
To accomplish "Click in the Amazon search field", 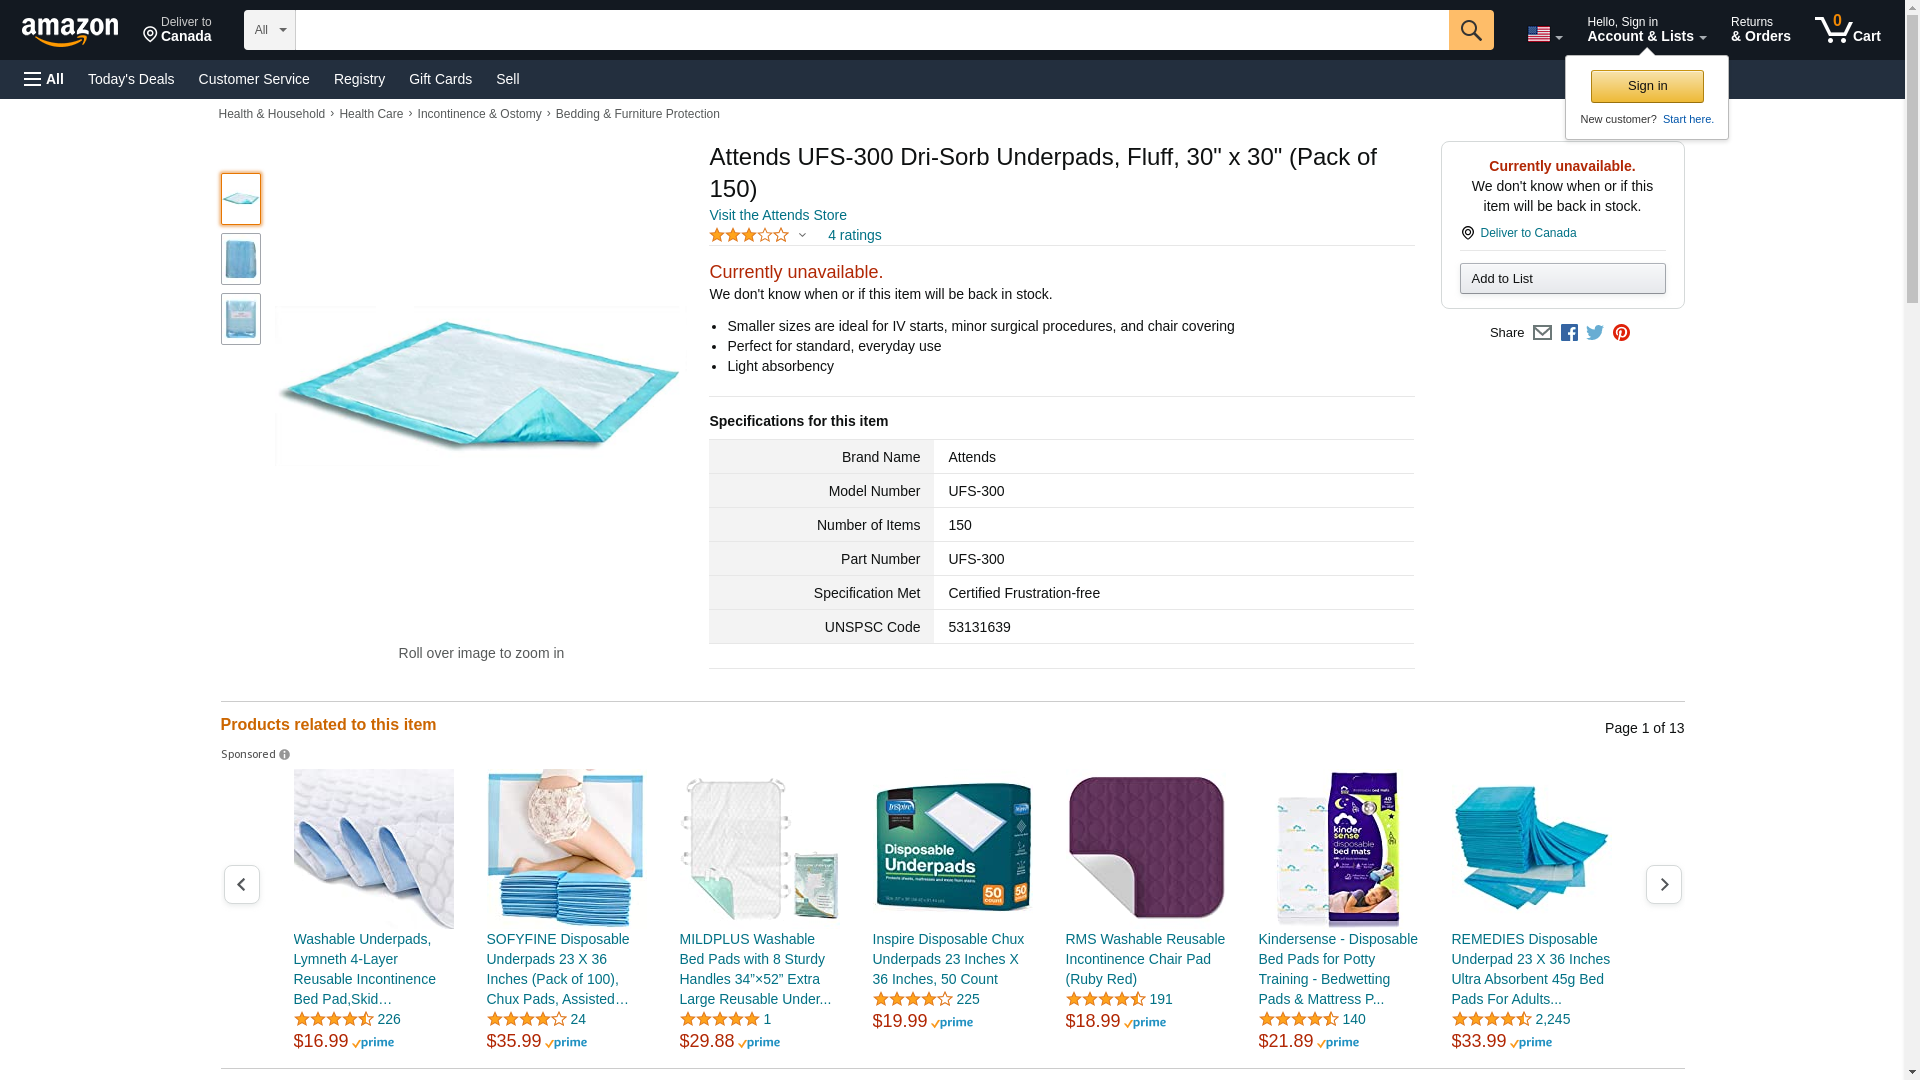I will (871, 30).
